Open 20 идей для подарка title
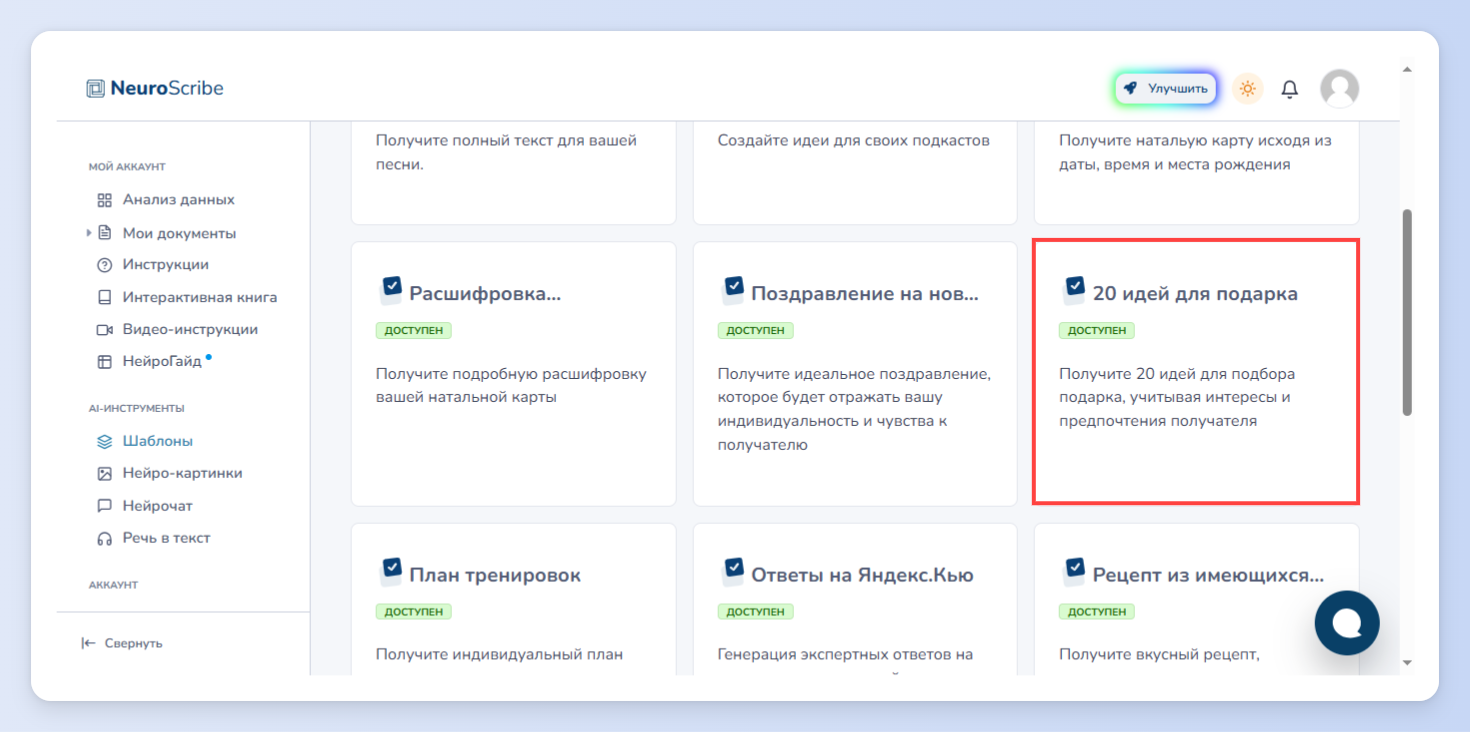 point(1195,294)
